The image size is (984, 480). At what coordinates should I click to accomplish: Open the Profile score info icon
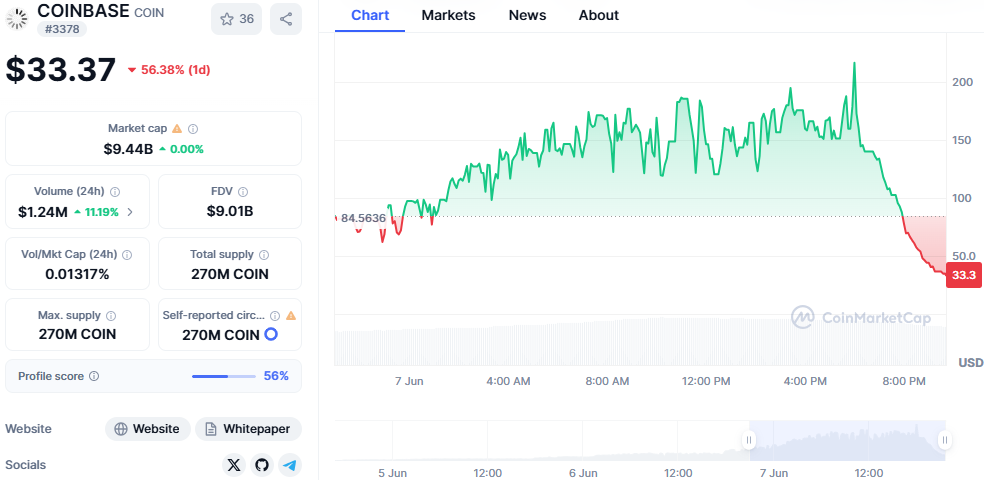[x=94, y=376]
